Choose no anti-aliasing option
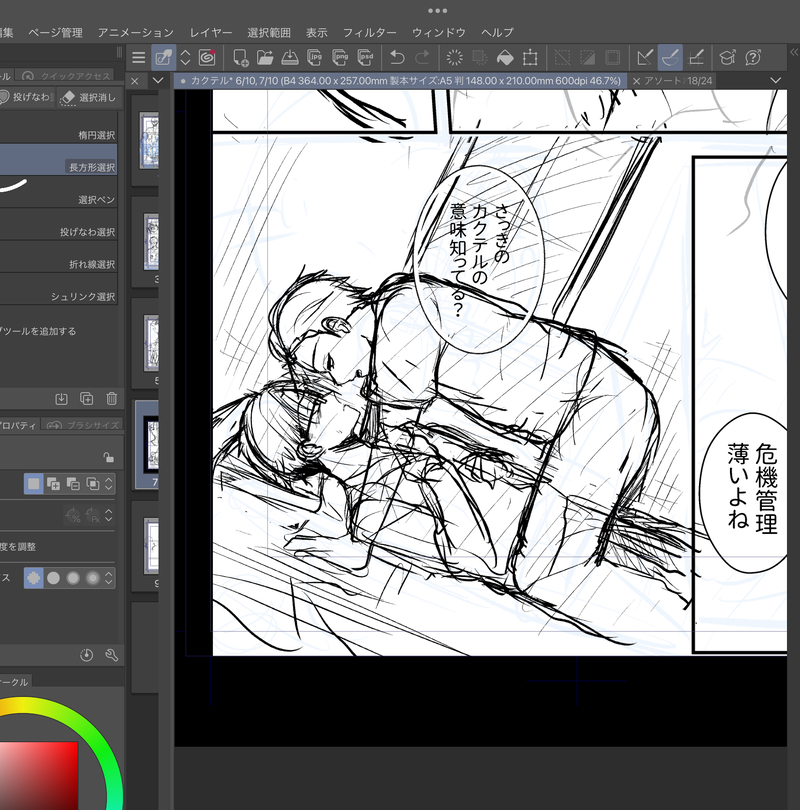800x810 pixels. pos(34,578)
